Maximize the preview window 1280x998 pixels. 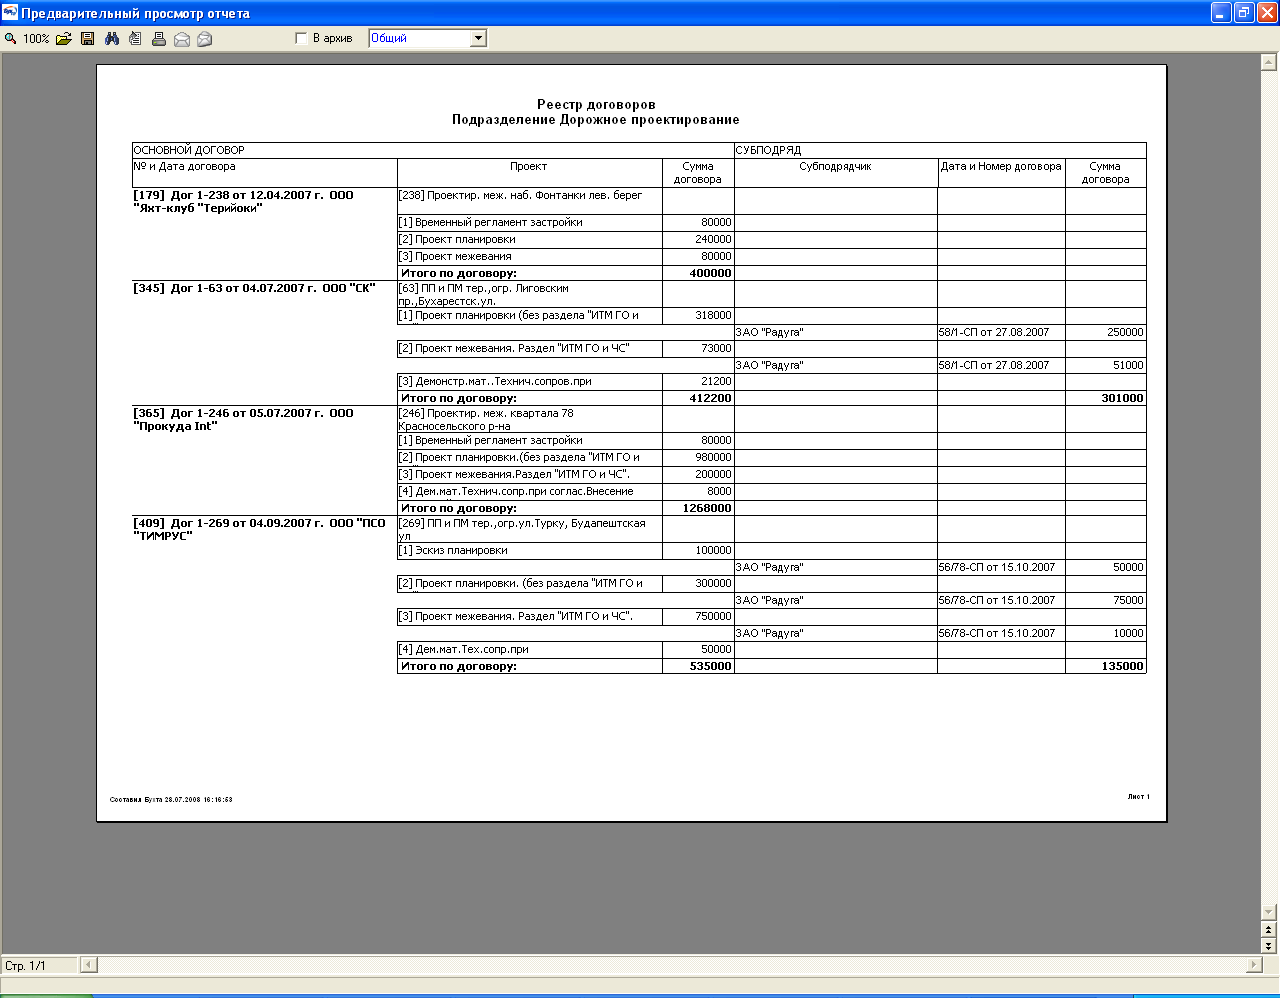click(x=1244, y=13)
